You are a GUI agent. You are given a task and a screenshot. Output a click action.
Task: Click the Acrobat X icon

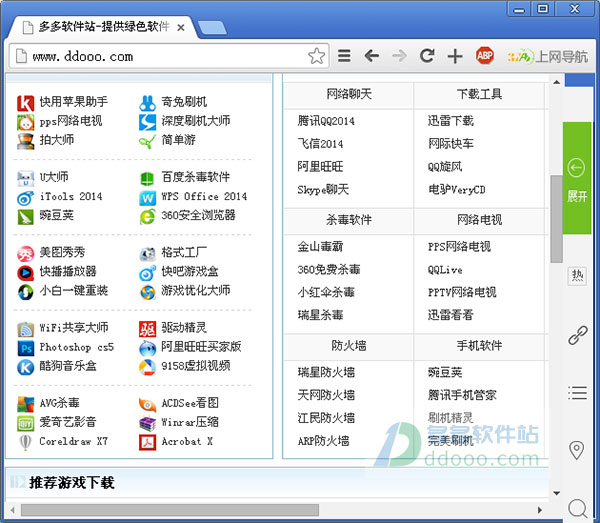pyautogui.click(x=147, y=443)
